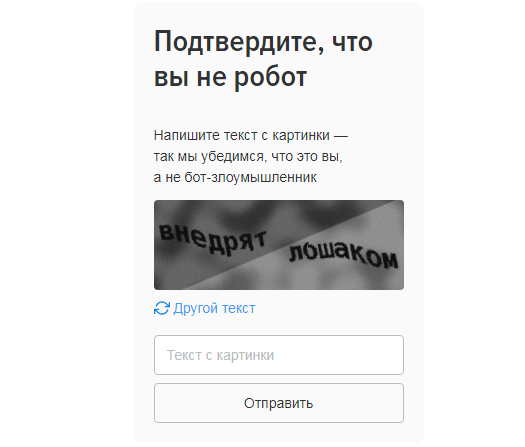Click the line так мы убедимся, что это вы
This screenshot has width=525, height=447.
pos(248,156)
